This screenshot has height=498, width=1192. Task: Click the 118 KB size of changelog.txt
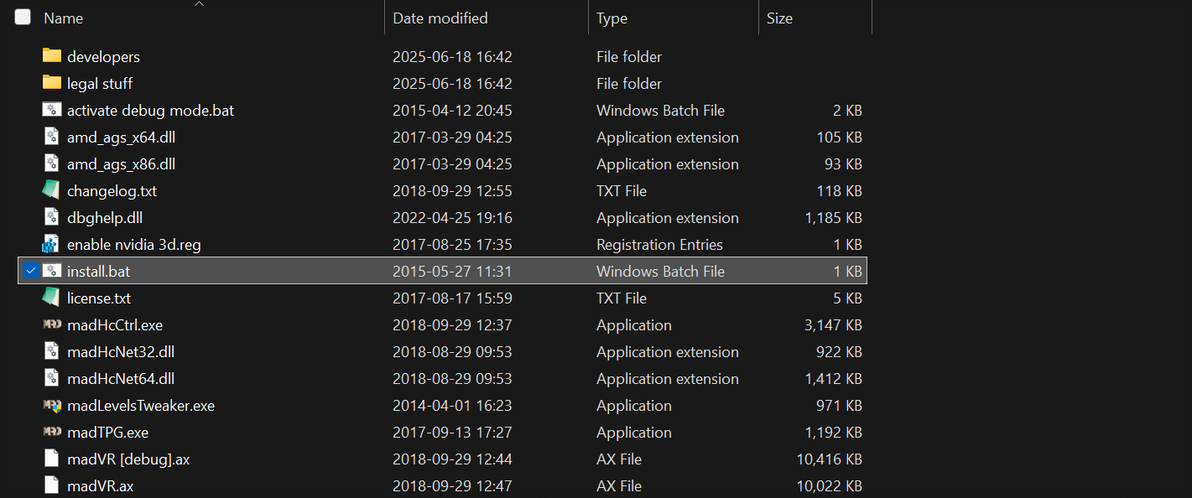click(x=839, y=191)
